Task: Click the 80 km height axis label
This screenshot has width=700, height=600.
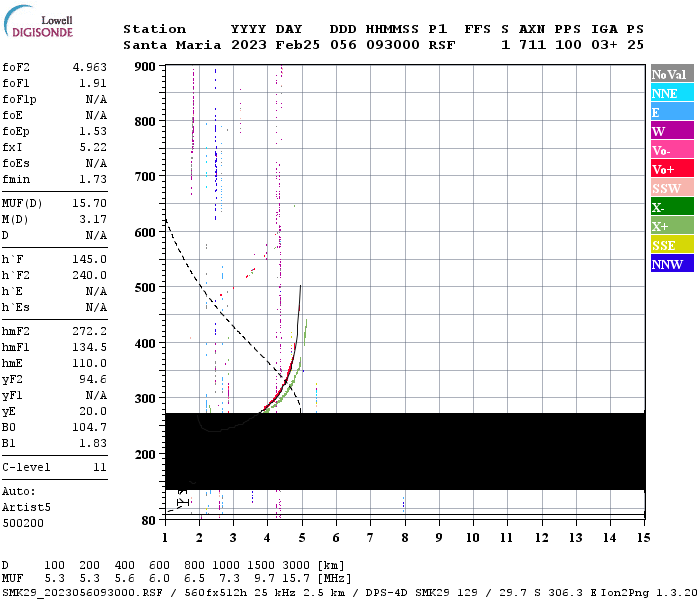Action: pos(148,521)
